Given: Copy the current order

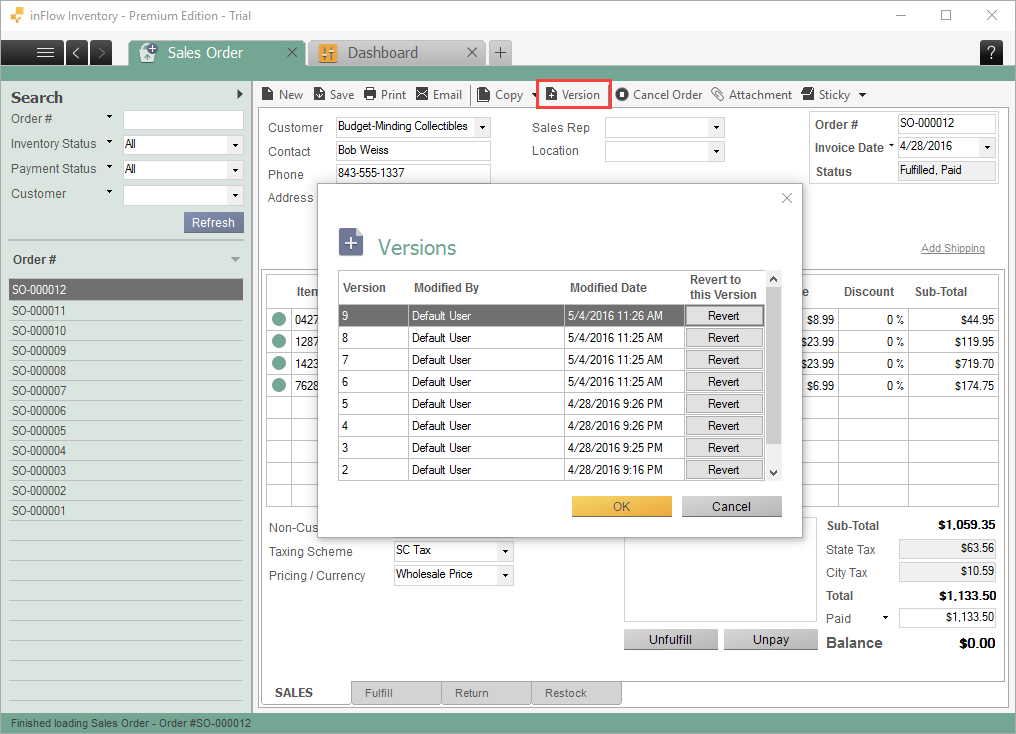Looking at the screenshot, I should point(503,94).
